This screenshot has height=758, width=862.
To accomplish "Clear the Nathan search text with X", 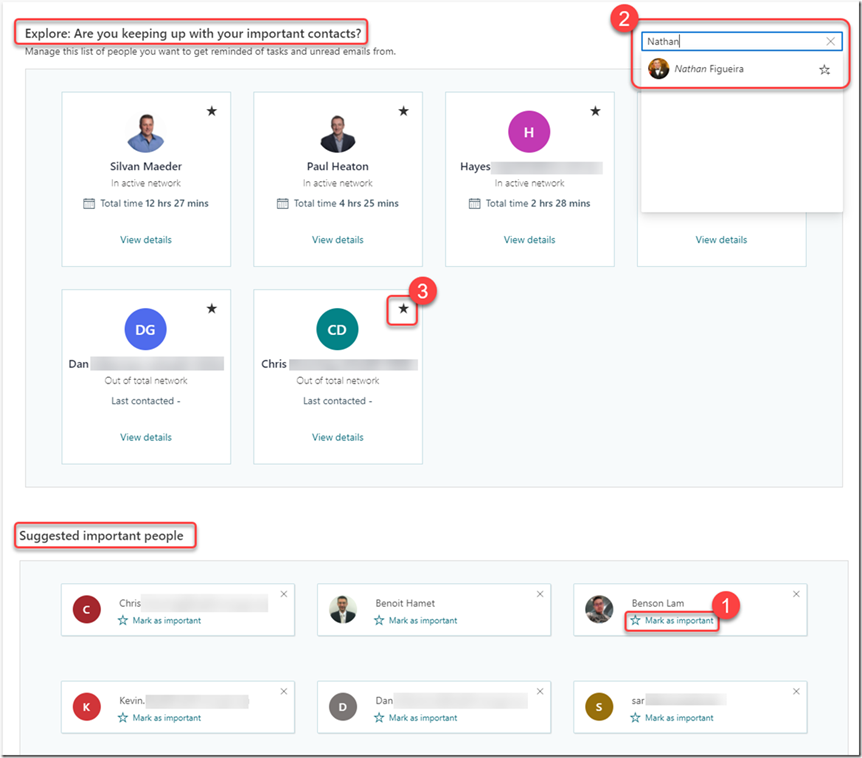I will pyautogui.click(x=830, y=42).
